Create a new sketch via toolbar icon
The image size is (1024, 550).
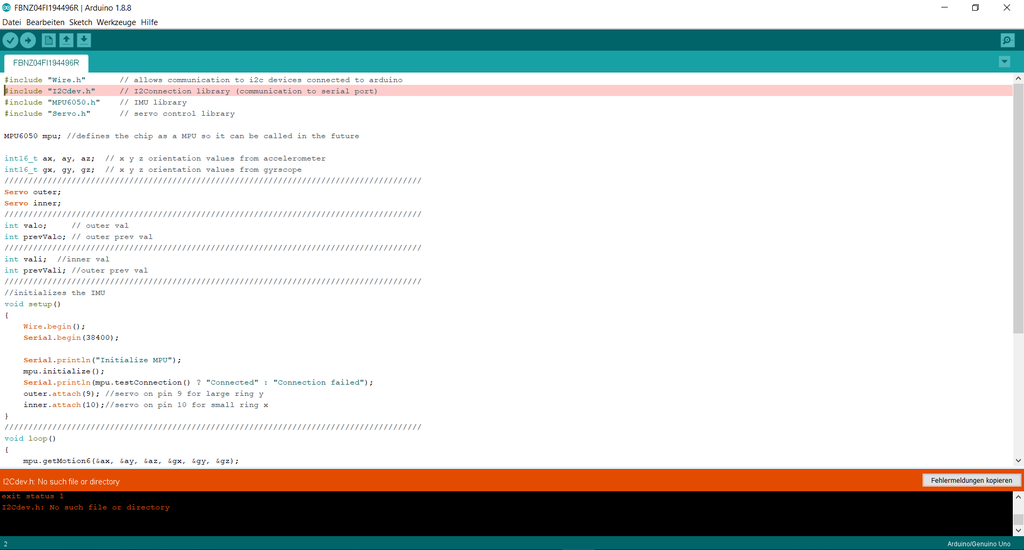coord(48,40)
